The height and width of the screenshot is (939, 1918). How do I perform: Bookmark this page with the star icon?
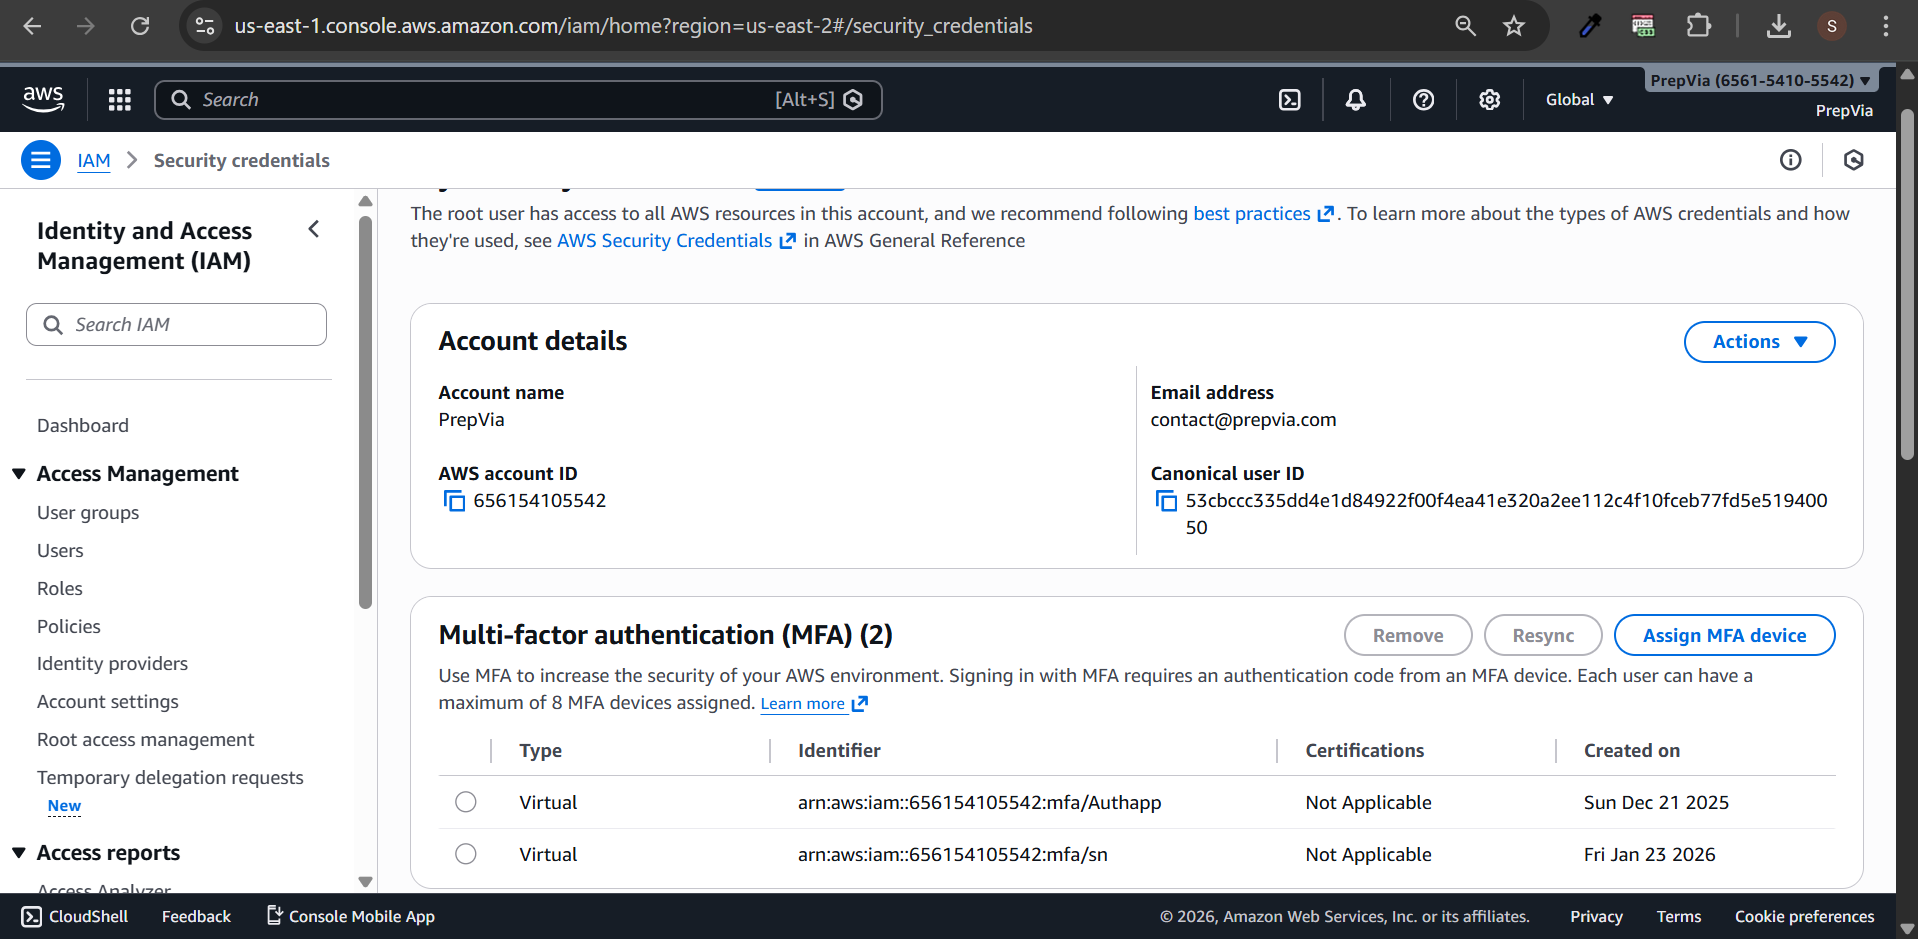1514,26
